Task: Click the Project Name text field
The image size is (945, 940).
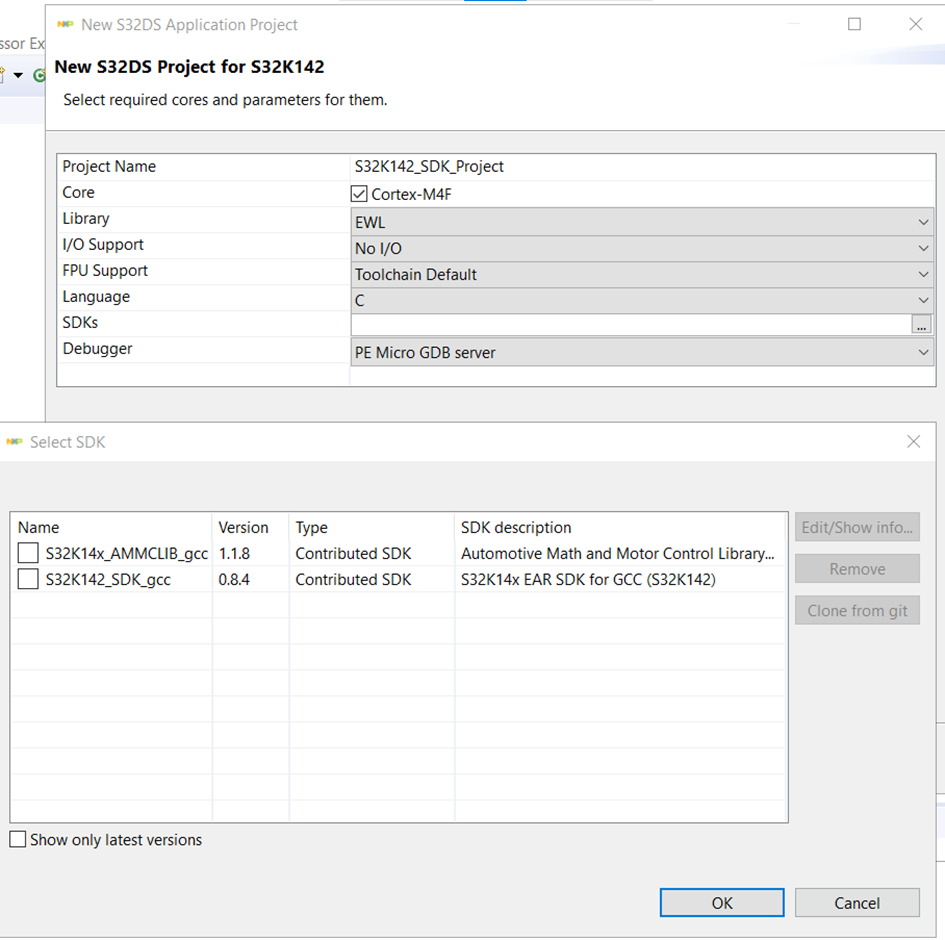Action: coord(640,167)
